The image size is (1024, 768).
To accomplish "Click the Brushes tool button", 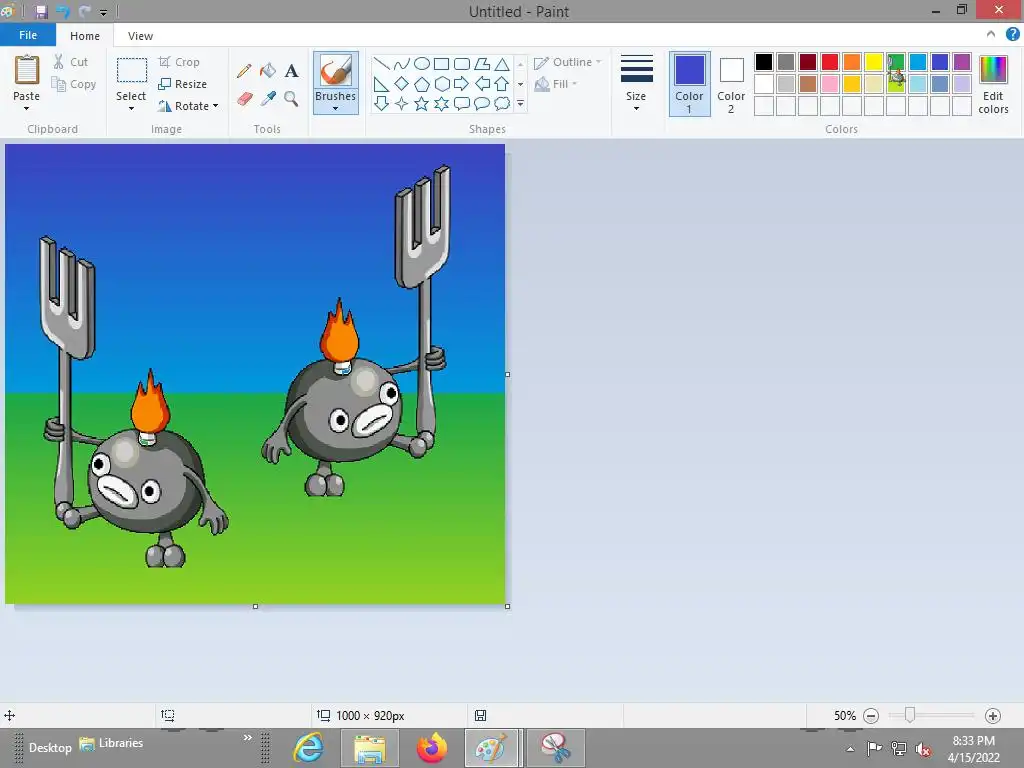I will [336, 72].
